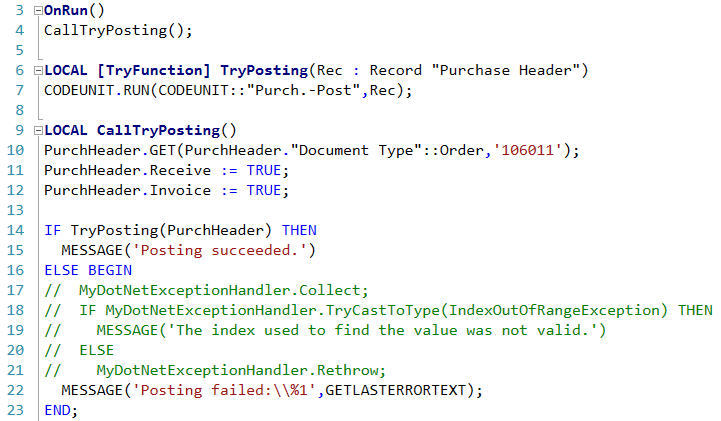Click 'Posting succeeded.' string

[x=220, y=250]
